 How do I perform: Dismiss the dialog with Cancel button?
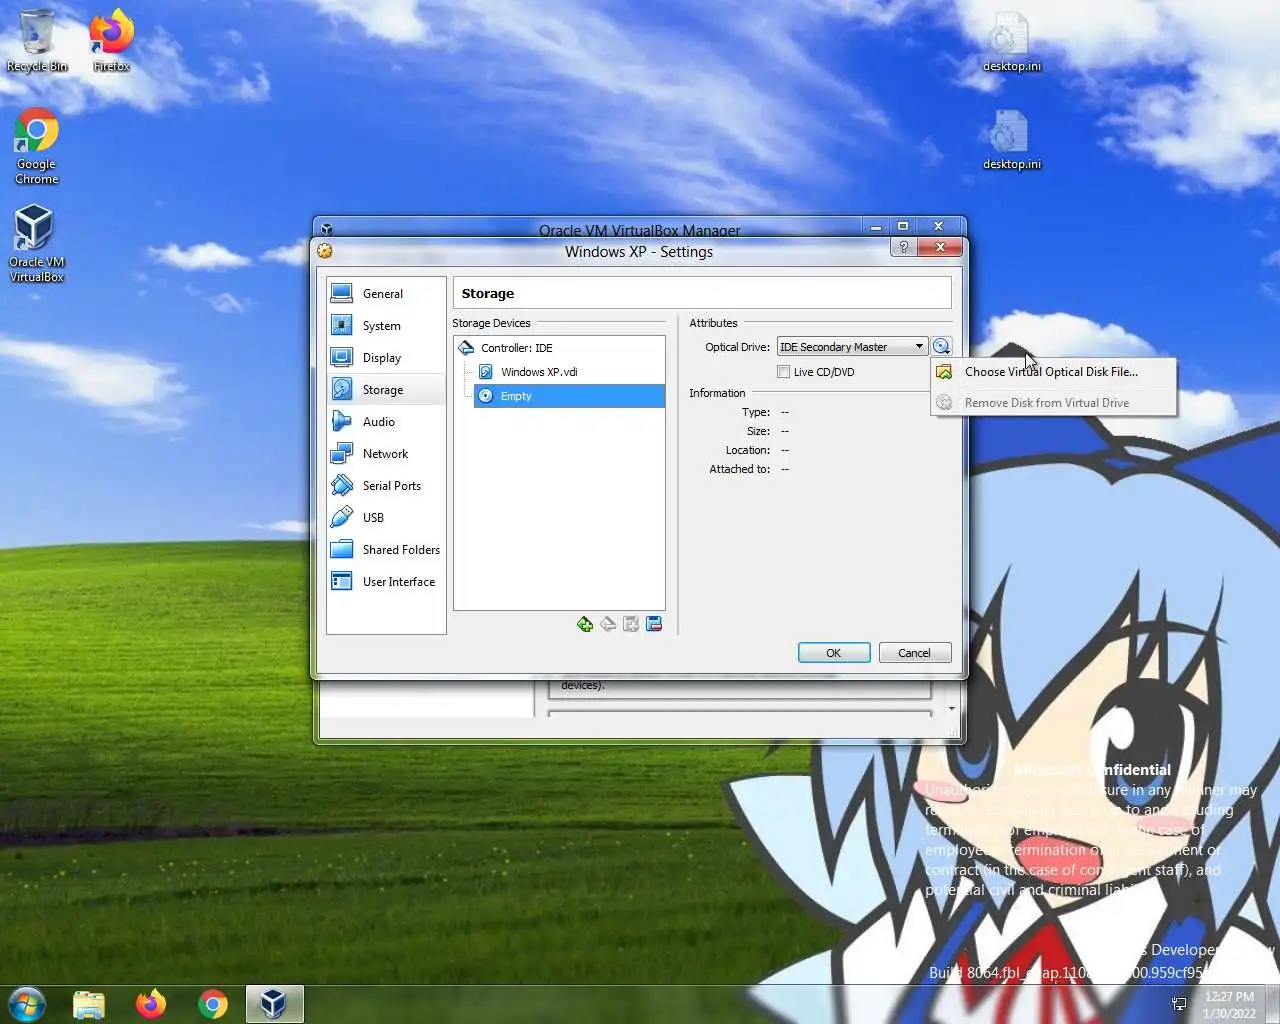click(x=914, y=653)
